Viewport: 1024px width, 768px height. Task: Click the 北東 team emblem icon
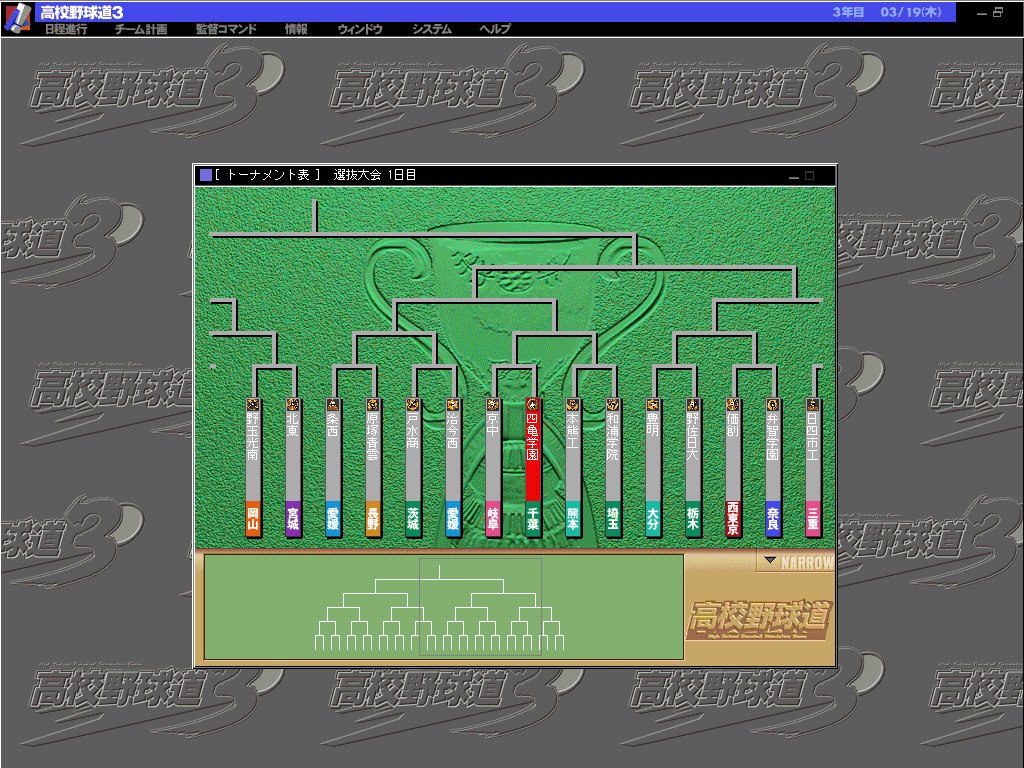tap(293, 404)
